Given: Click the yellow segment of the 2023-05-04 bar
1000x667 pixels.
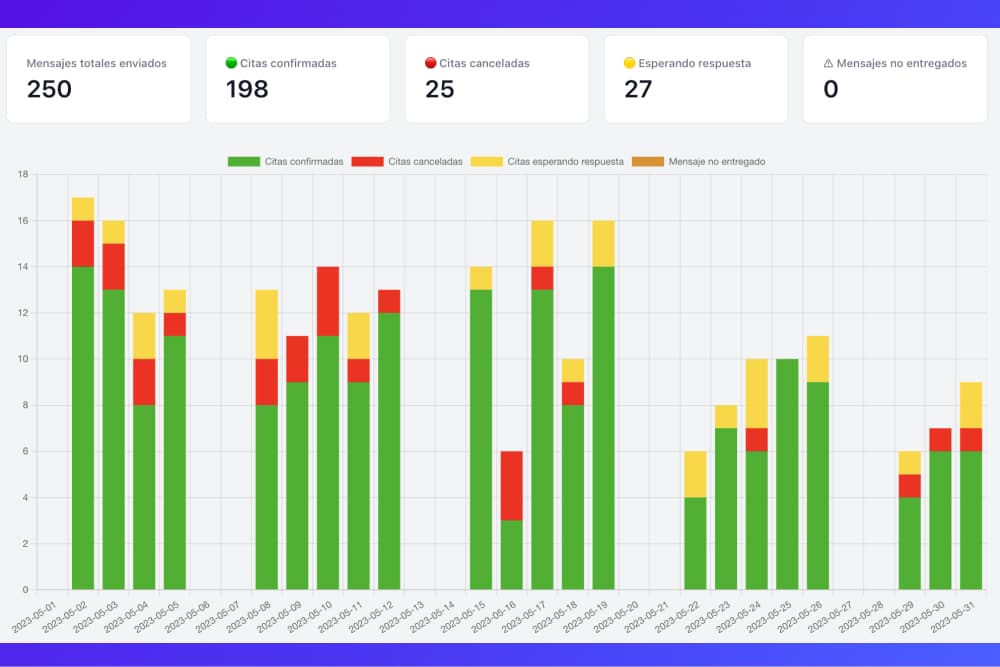Looking at the screenshot, I should click(x=144, y=335).
